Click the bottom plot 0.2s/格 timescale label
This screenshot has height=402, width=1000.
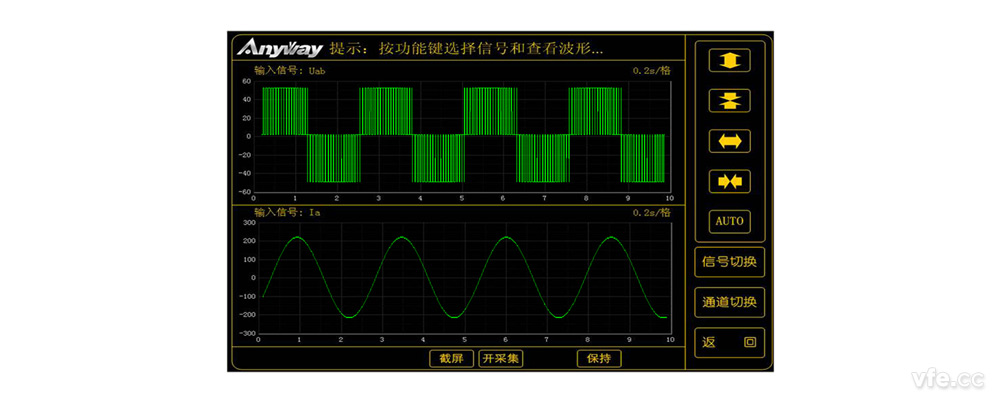pyautogui.click(x=651, y=213)
